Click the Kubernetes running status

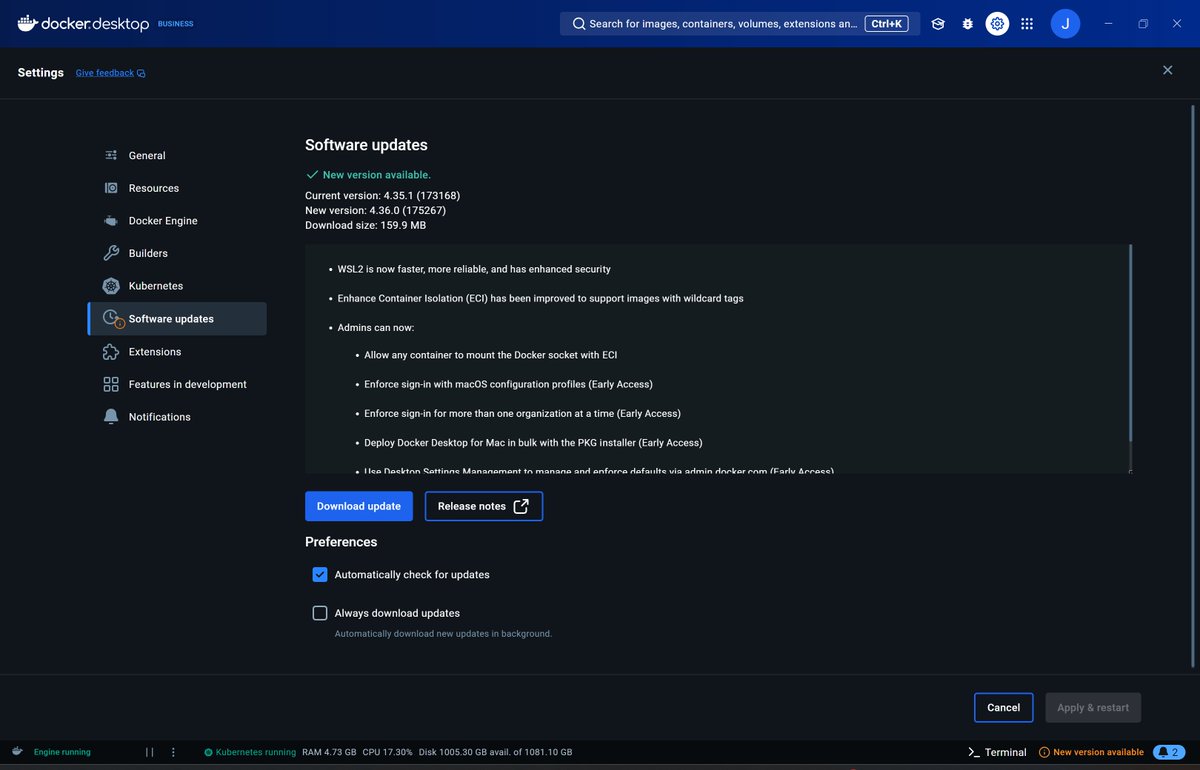pyautogui.click(x=250, y=752)
